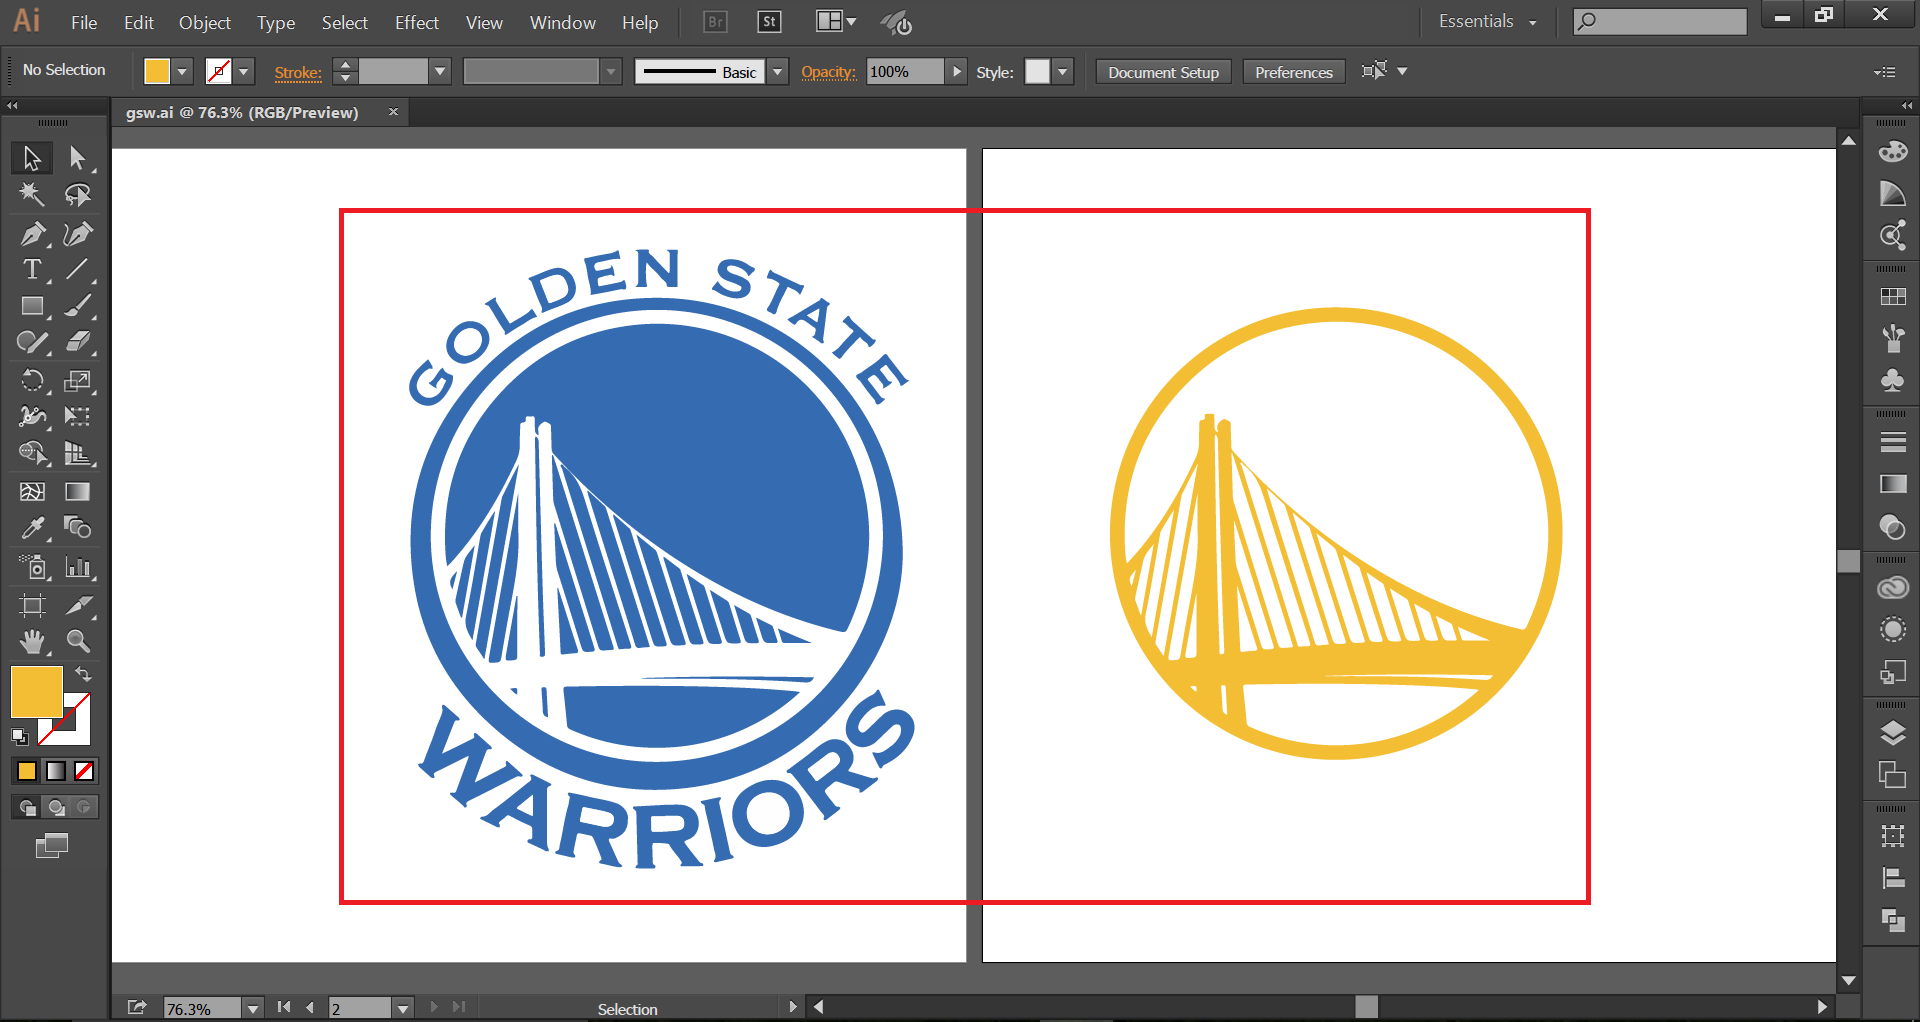Open the Layers panel icon

pyautogui.click(x=1893, y=734)
